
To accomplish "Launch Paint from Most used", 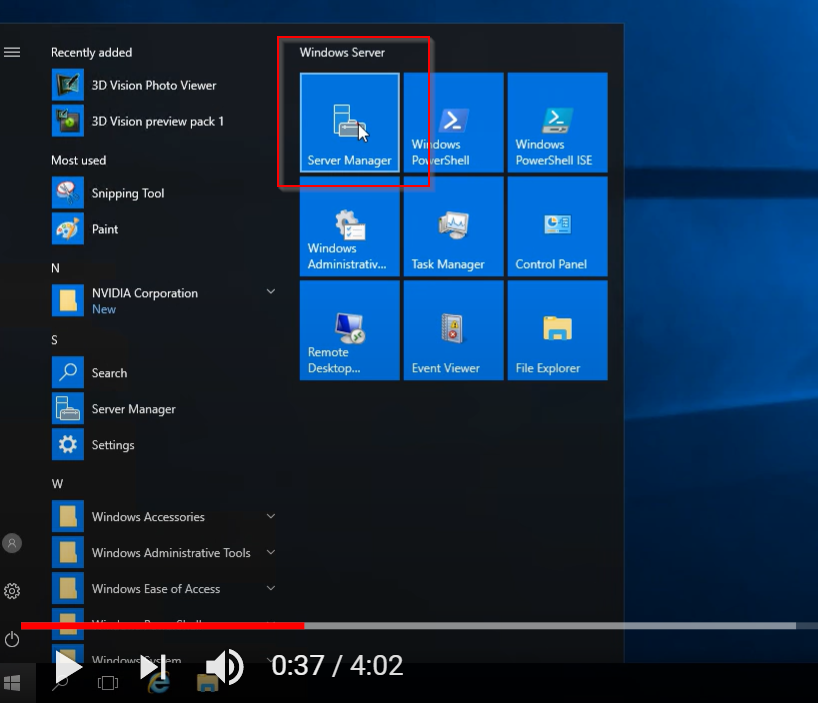I will (164, 229).
